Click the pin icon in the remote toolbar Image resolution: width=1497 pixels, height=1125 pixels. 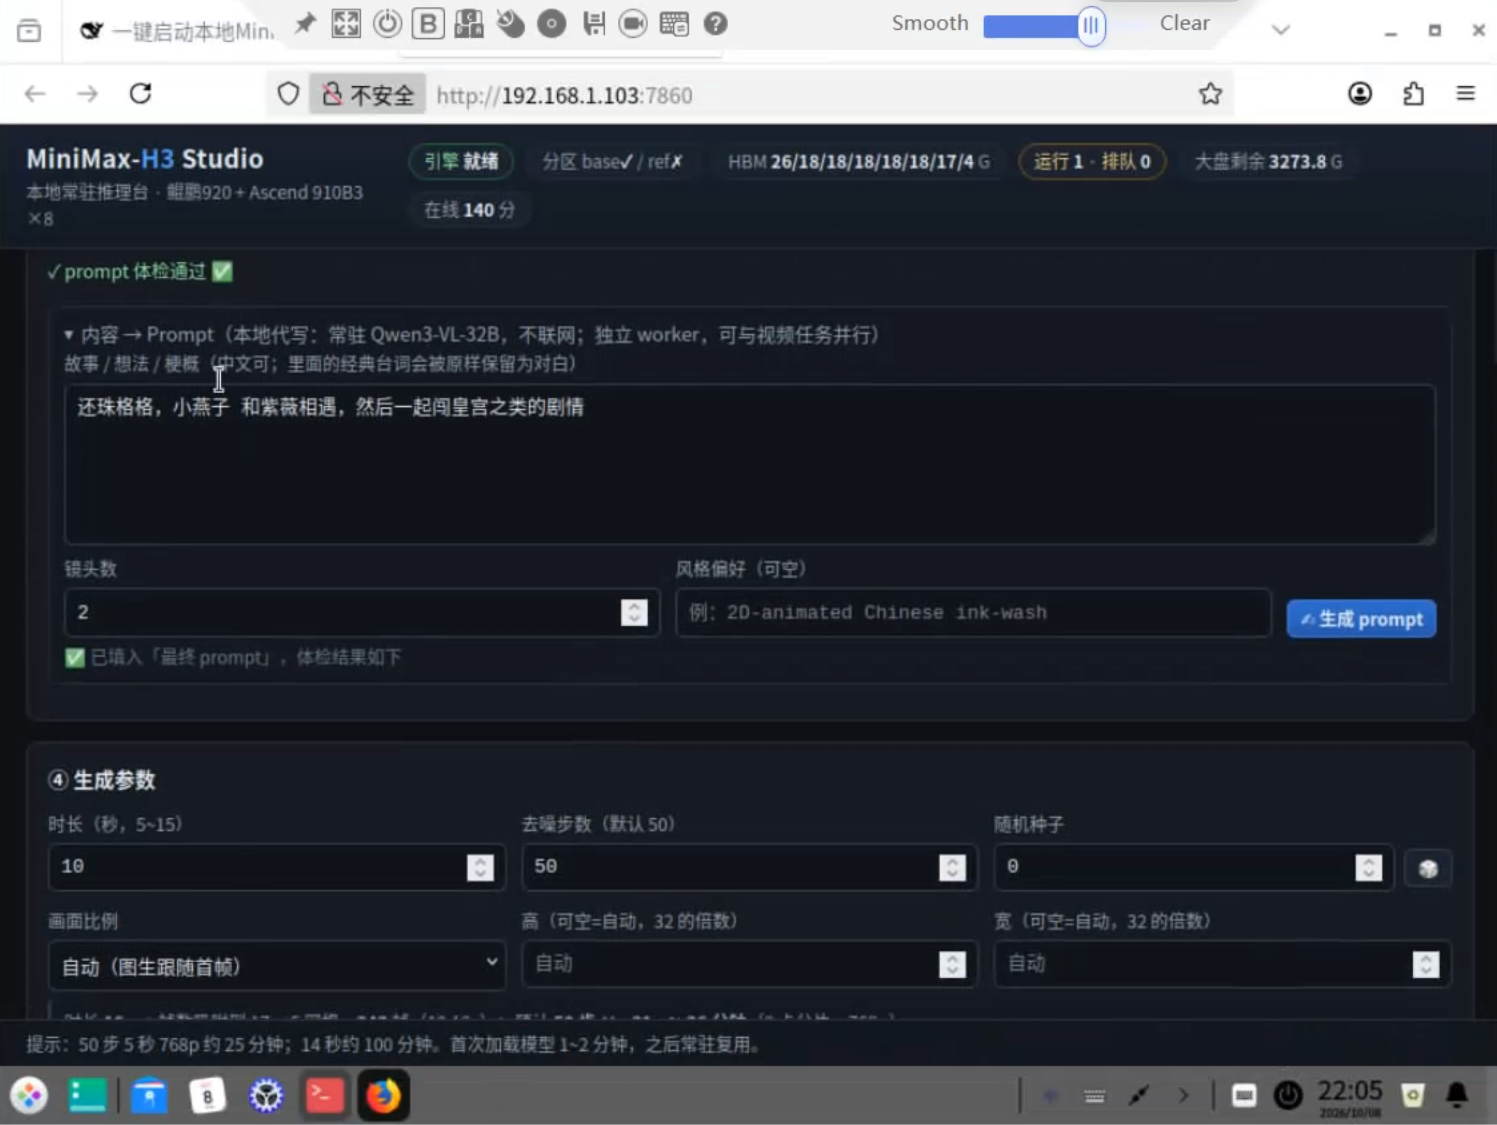pyautogui.click(x=305, y=23)
